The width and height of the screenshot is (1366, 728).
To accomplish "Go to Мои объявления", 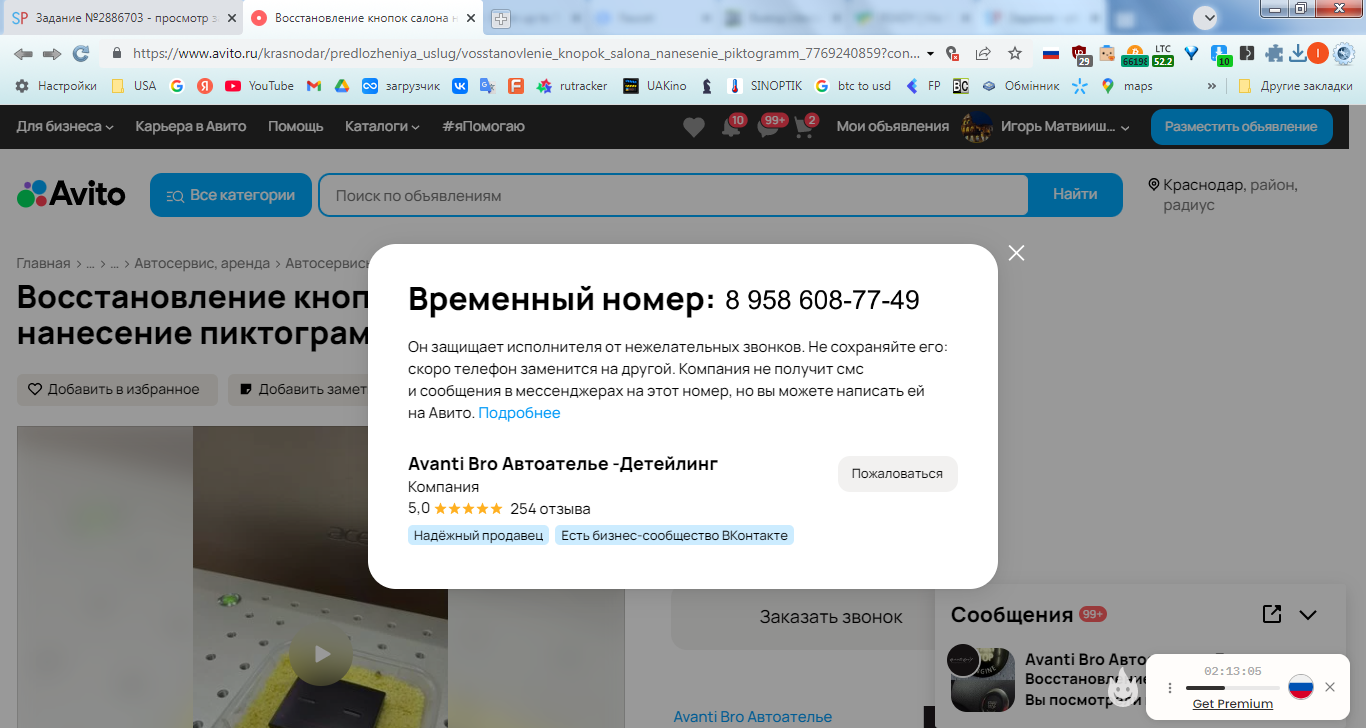I will pos(893,126).
